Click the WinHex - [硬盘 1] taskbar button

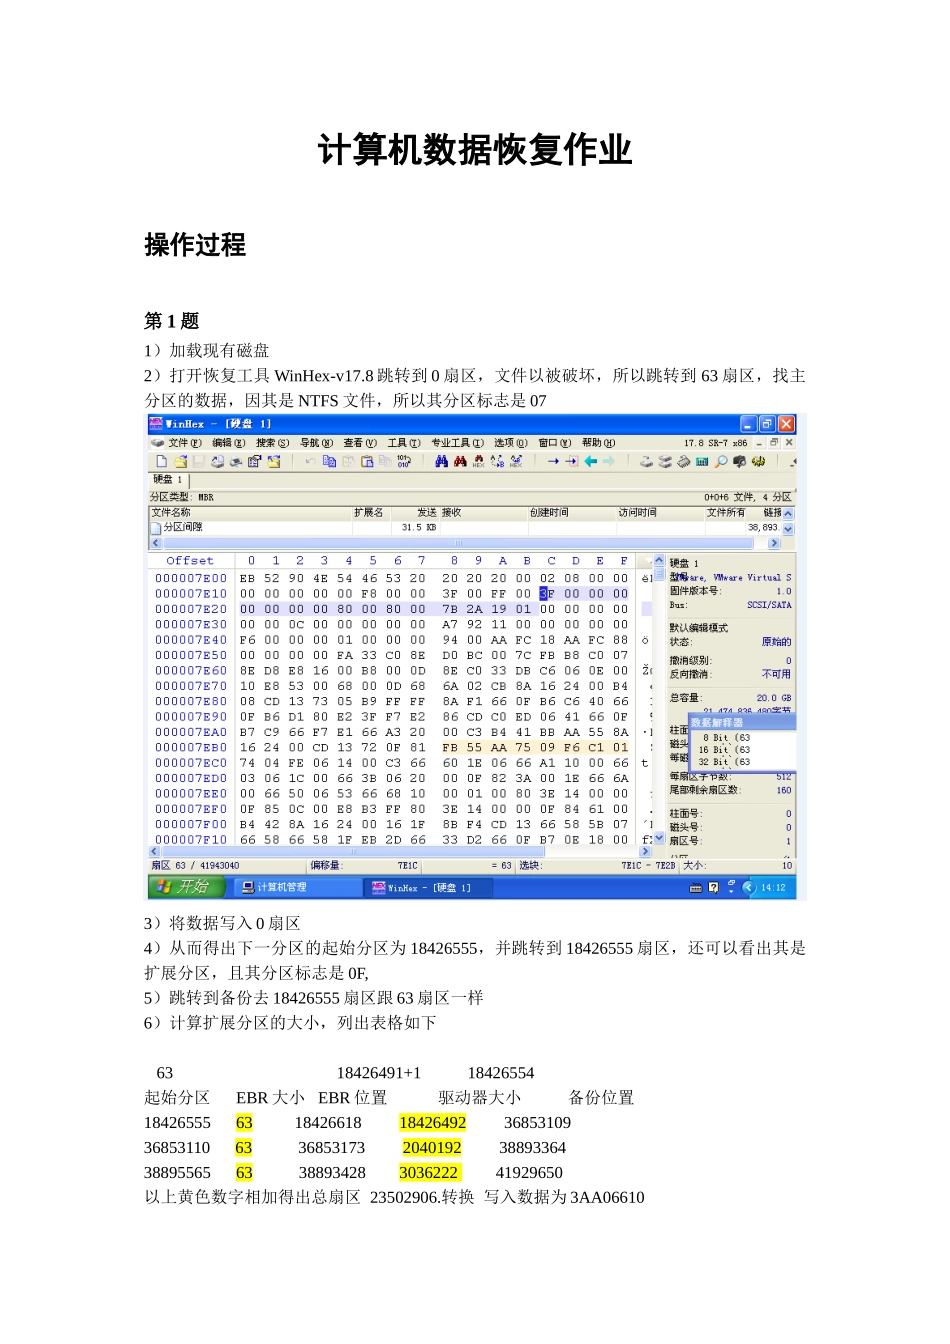pyautogui.click(x=430, y=887)
